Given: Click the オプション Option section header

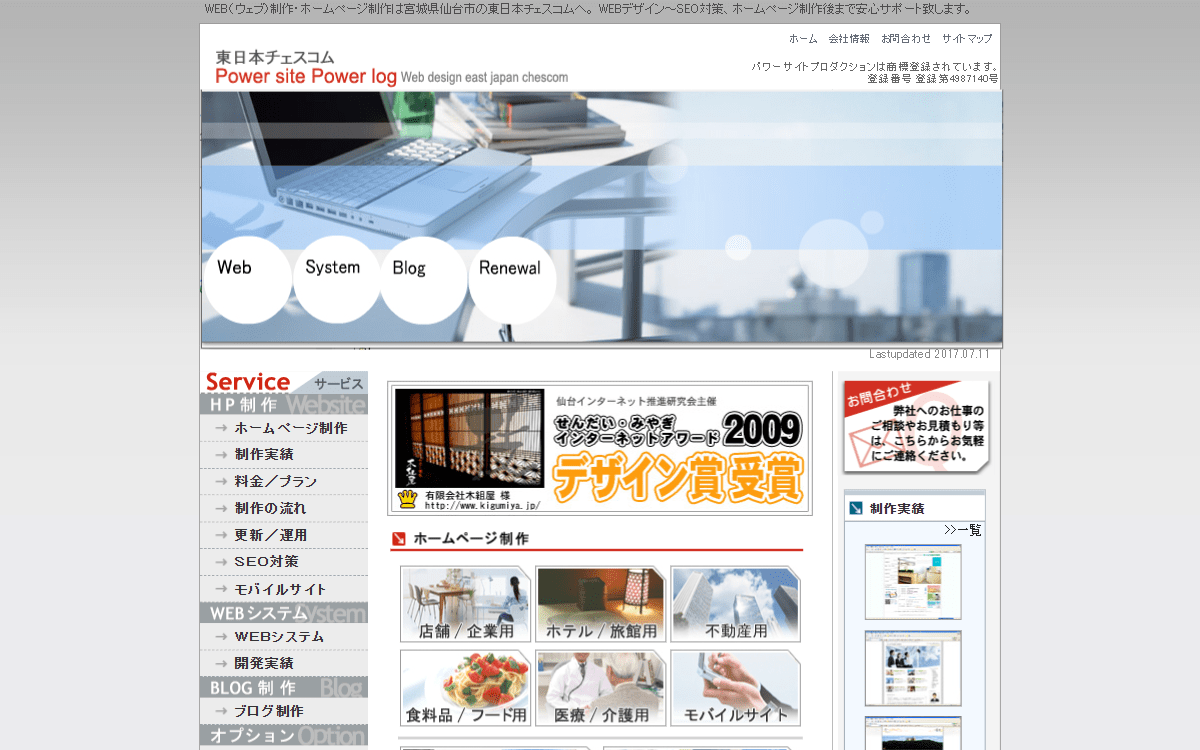Looking at the screenshot, I should point(284,736).
